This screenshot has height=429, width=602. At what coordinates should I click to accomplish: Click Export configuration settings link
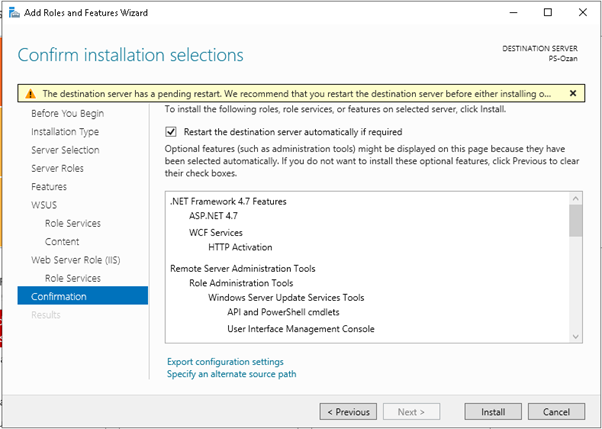pyautogui.click(x=224, y=361)
